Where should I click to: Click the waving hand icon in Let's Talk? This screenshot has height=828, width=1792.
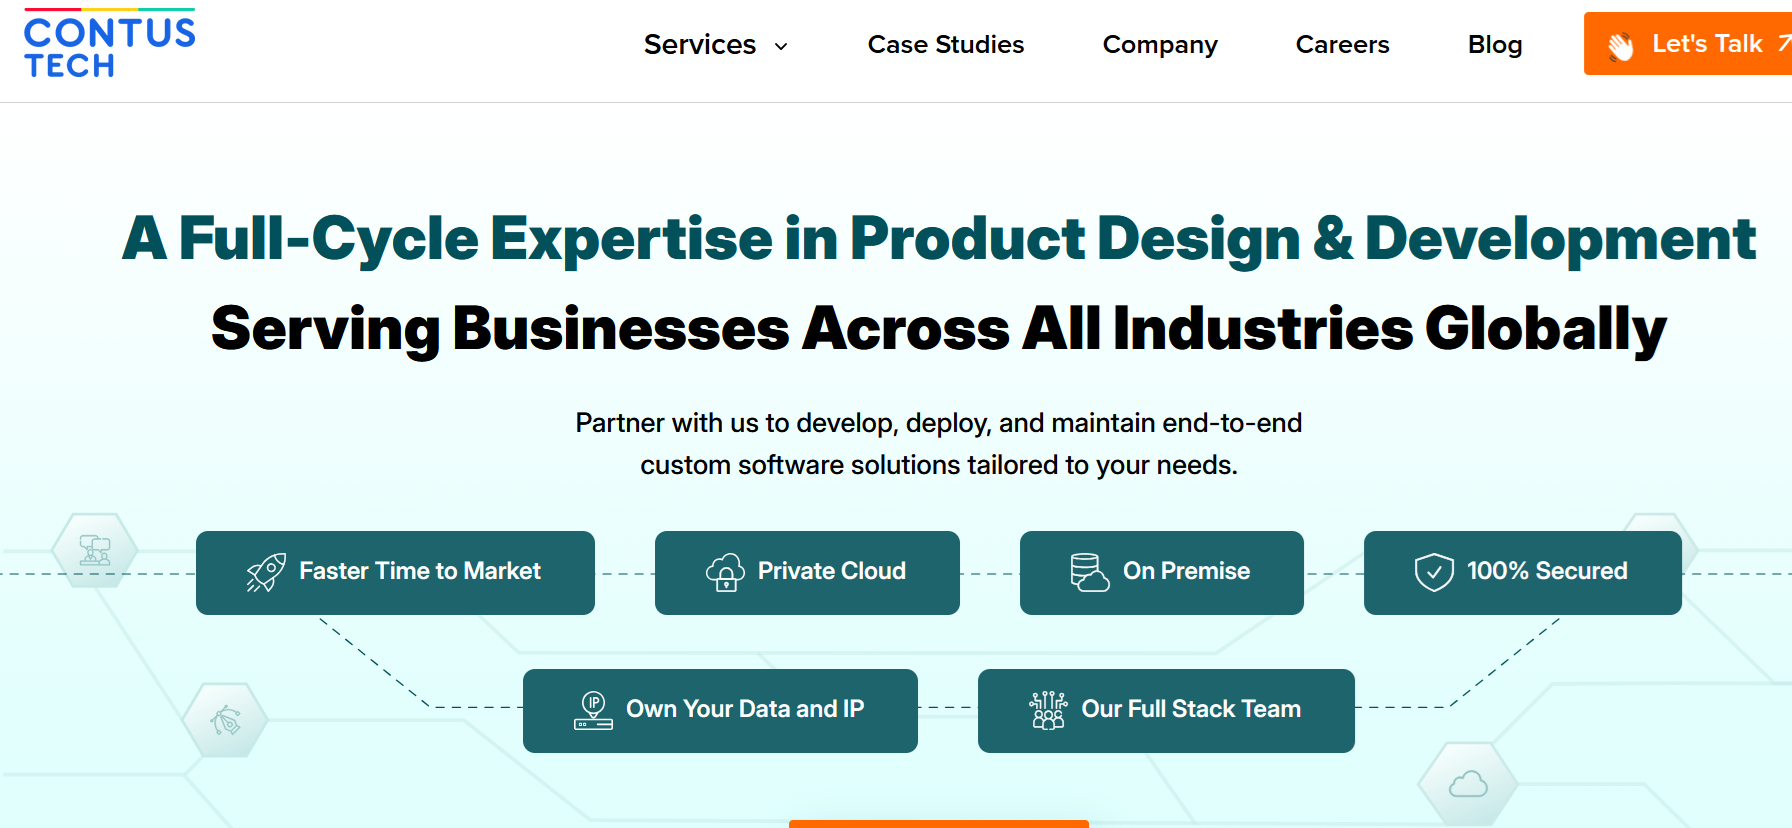click(x=1621, y=46)
